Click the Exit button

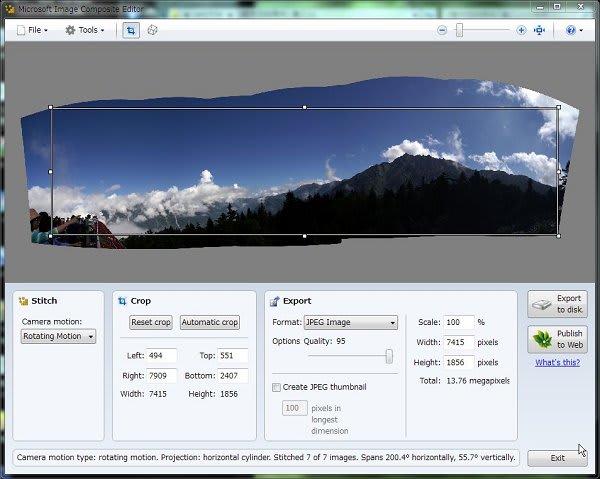tap(557, 458)
